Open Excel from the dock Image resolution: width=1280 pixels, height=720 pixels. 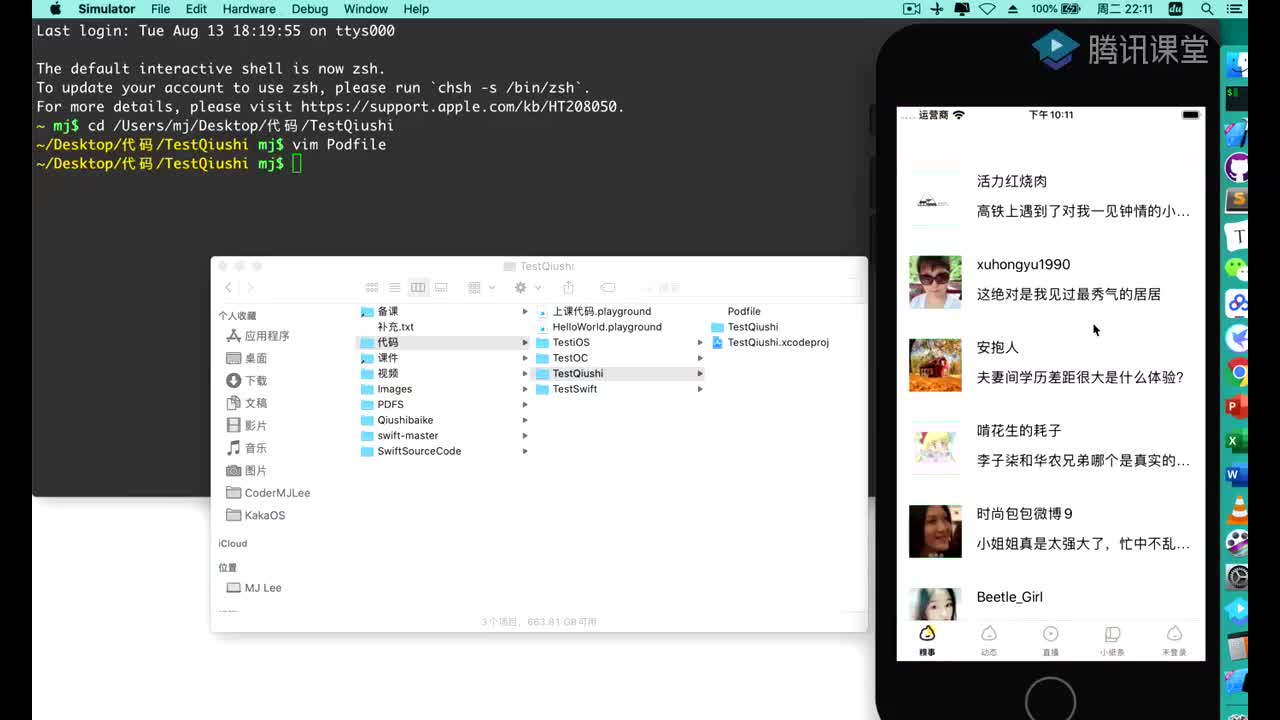pyautogui.click(x=1238, y=441)
